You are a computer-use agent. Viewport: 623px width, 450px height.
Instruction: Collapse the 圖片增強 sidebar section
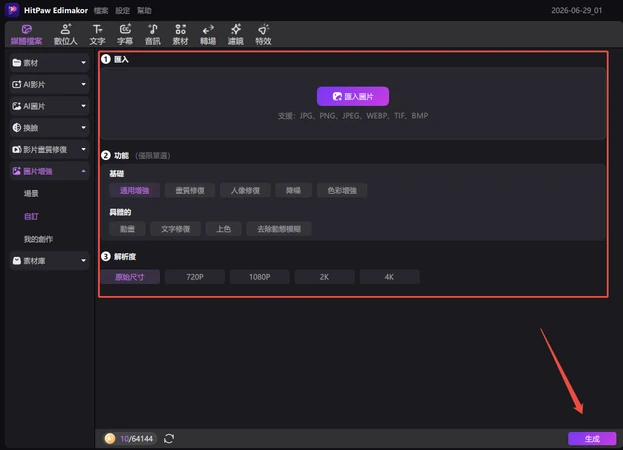coord(49,171)
